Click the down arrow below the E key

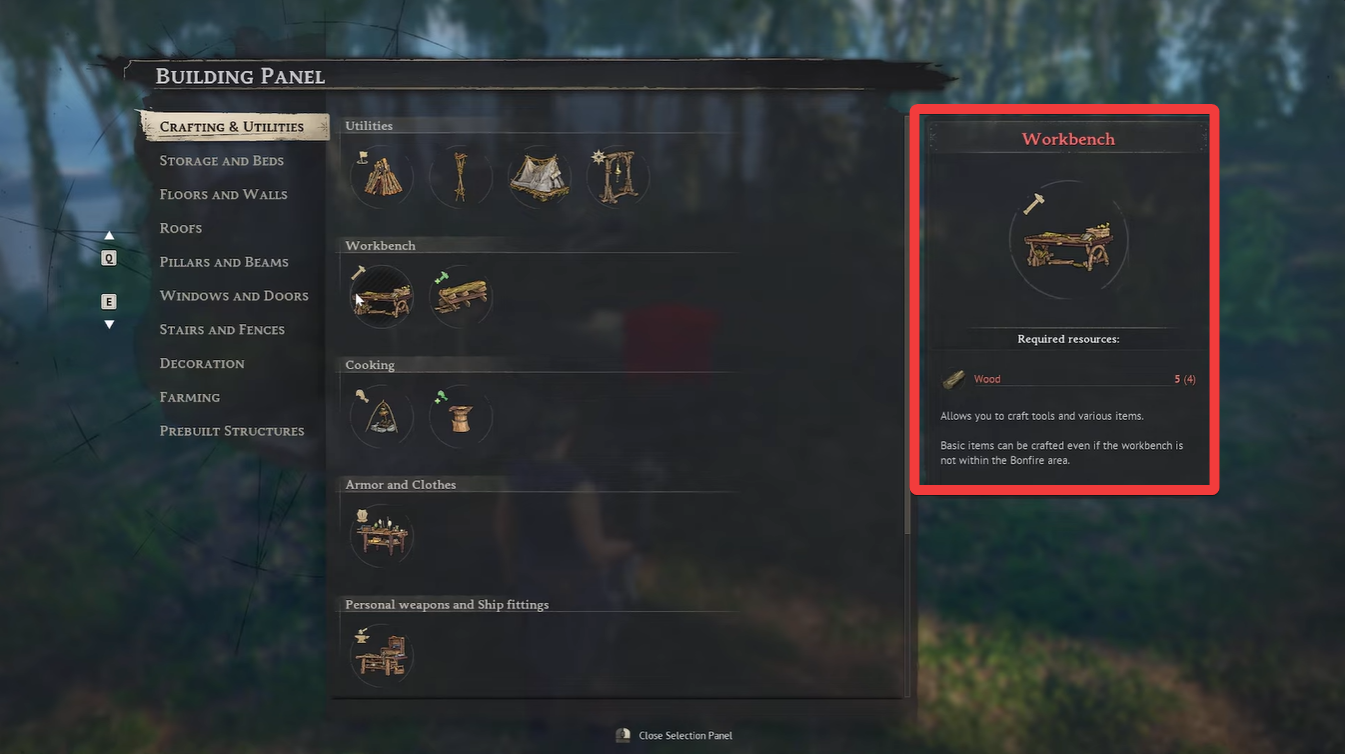109,324
